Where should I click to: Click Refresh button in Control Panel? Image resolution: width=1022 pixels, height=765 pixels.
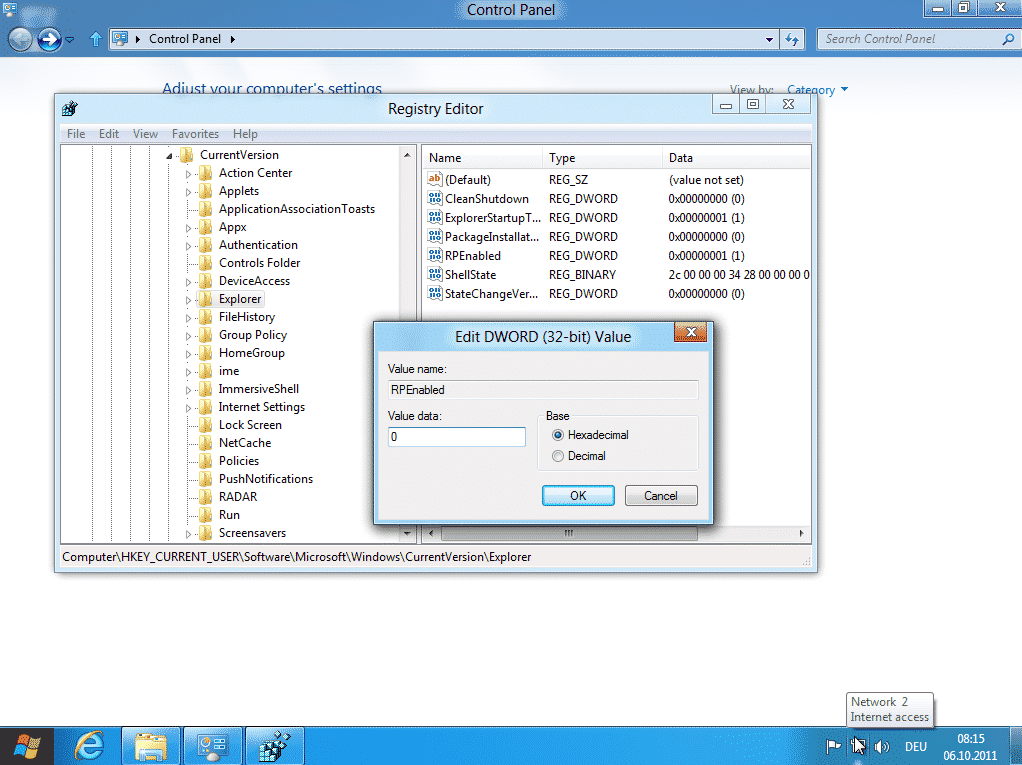792,39
